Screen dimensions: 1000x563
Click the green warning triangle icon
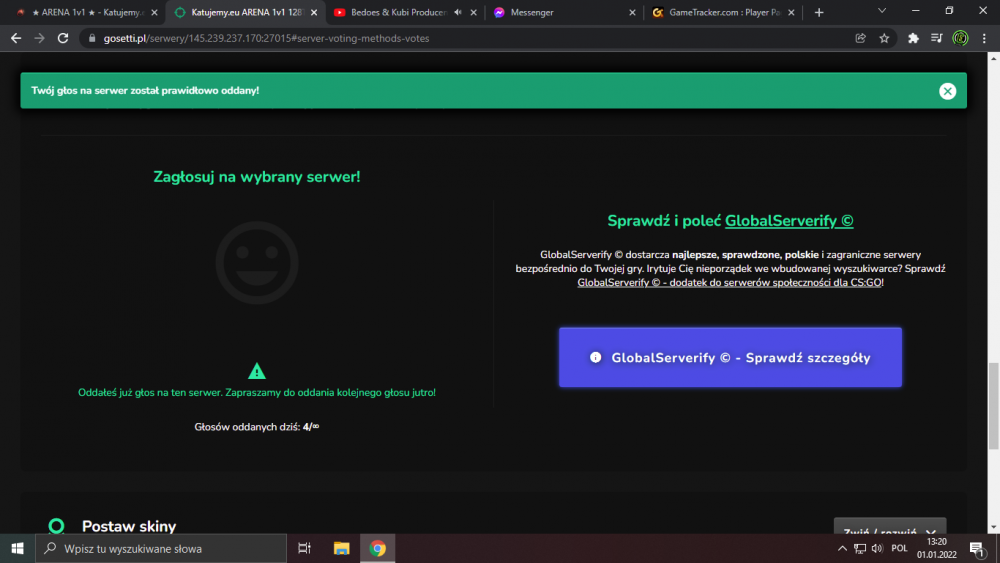tap(256, 371)
